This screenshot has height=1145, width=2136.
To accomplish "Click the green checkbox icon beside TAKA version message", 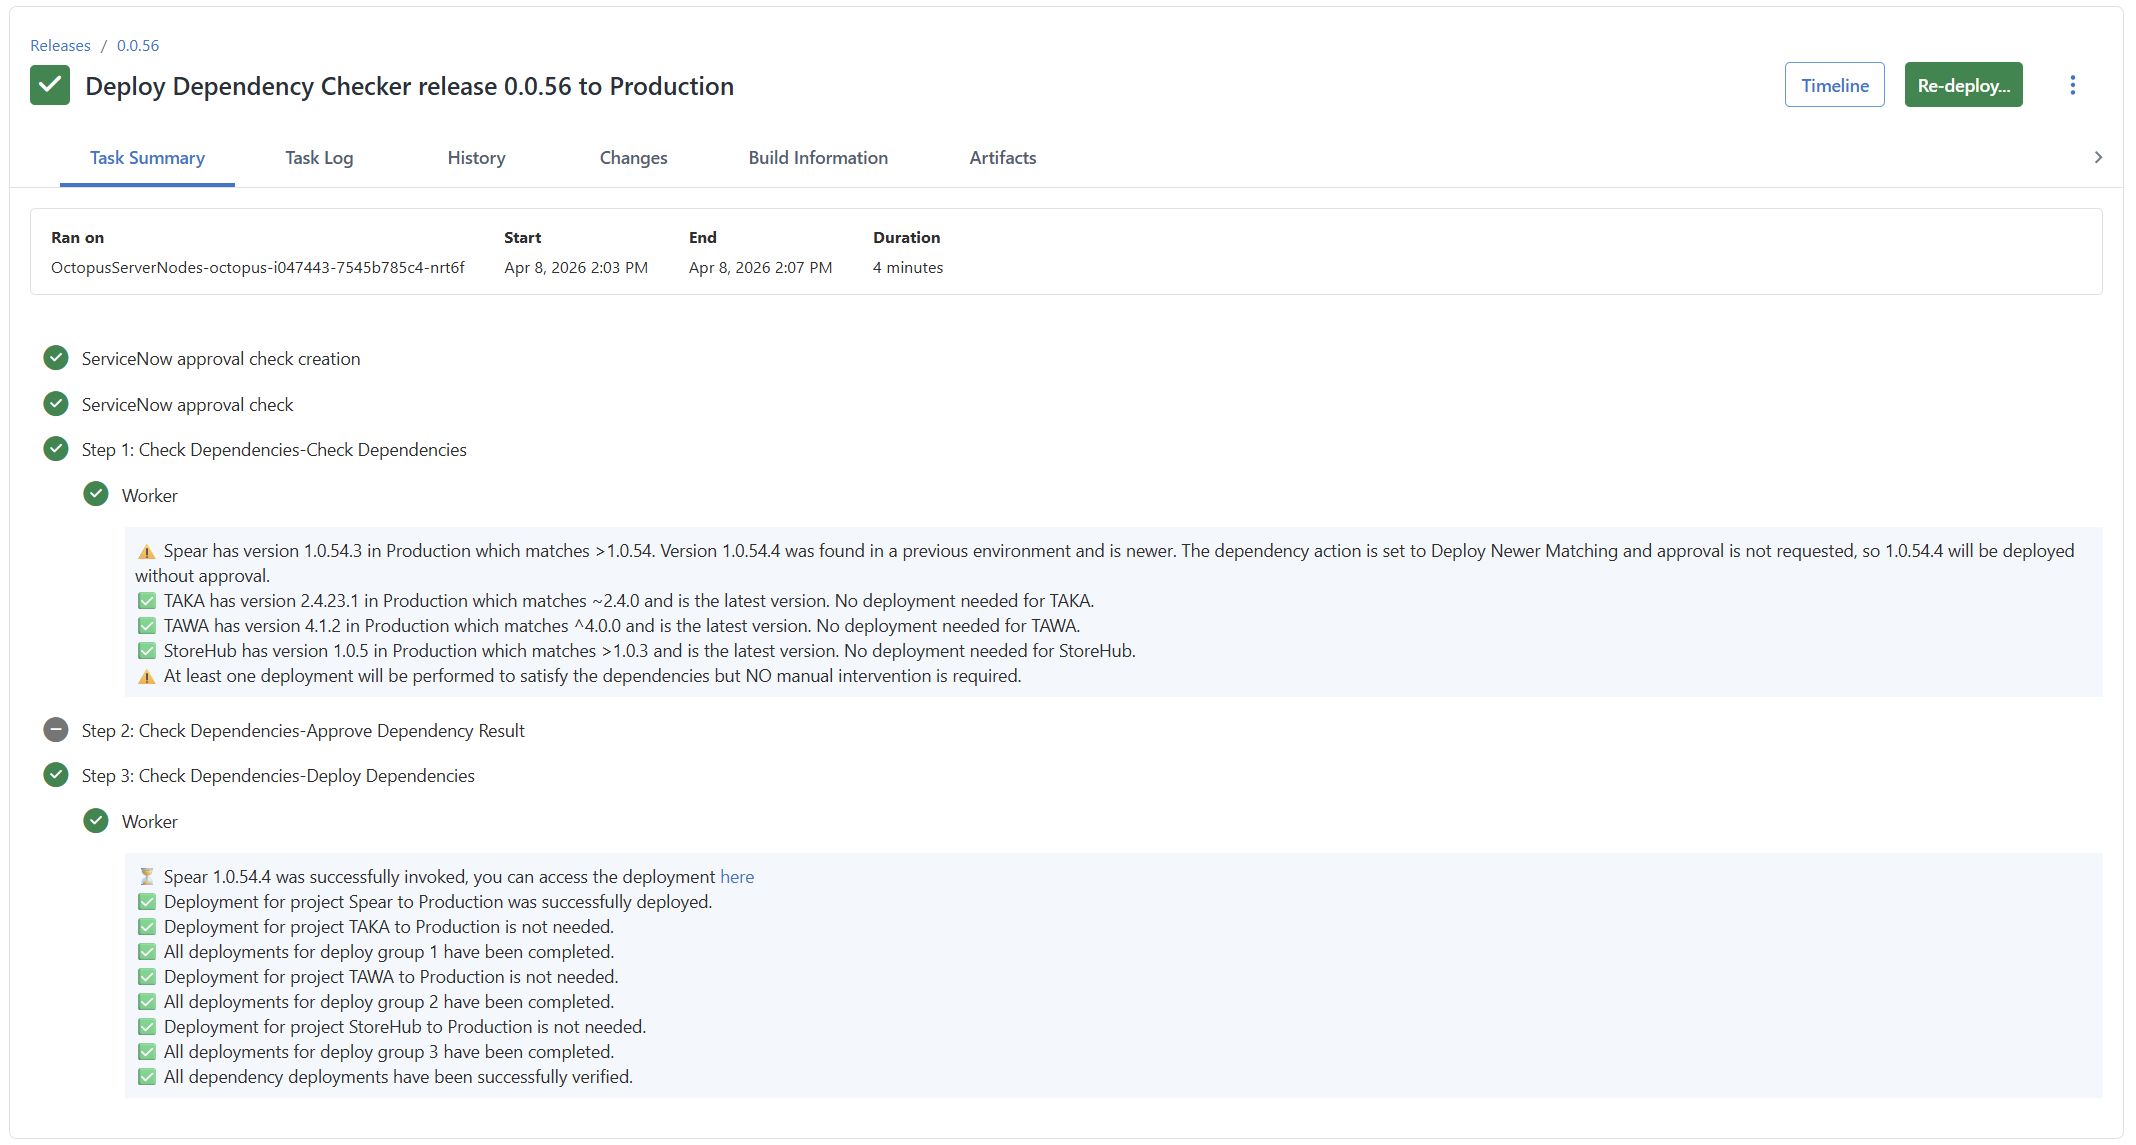I will (147, 600).
